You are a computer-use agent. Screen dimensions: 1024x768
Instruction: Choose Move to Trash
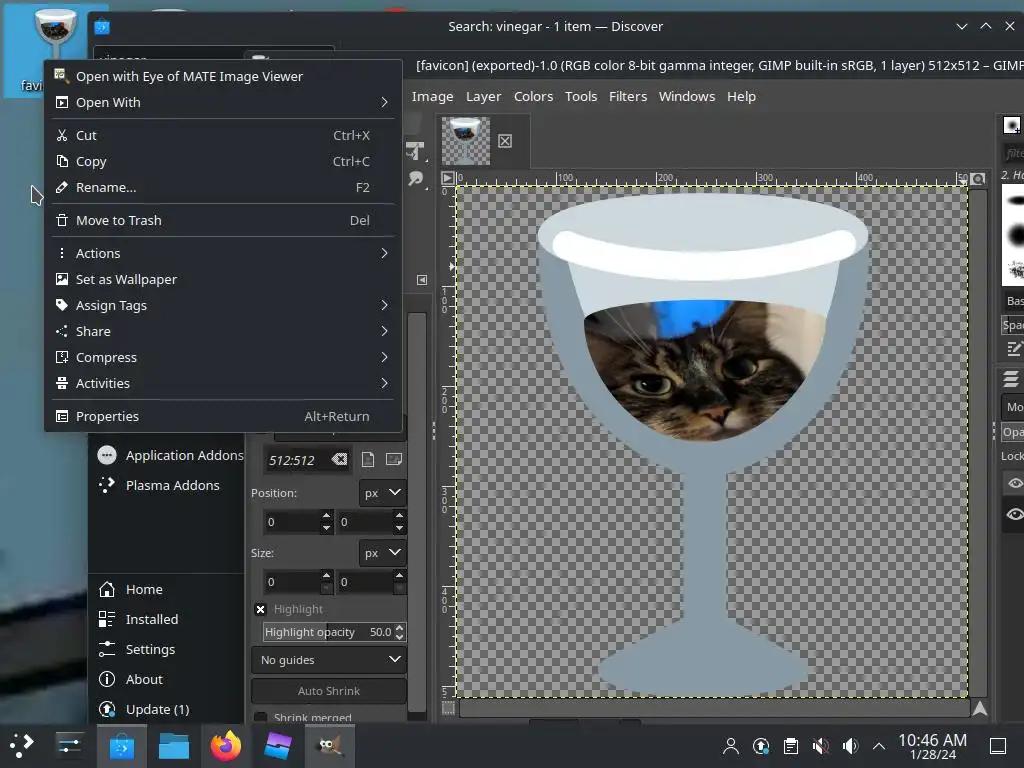click(223, 221)
